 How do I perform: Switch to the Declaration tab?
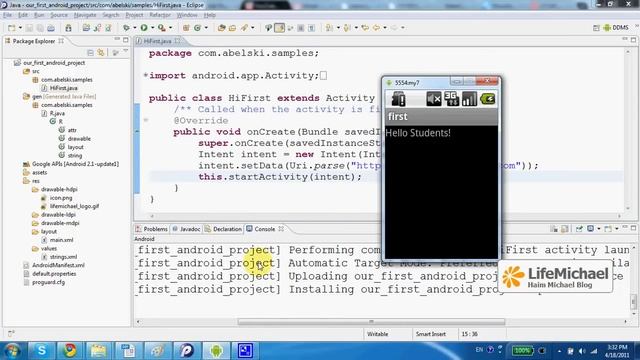223,229
